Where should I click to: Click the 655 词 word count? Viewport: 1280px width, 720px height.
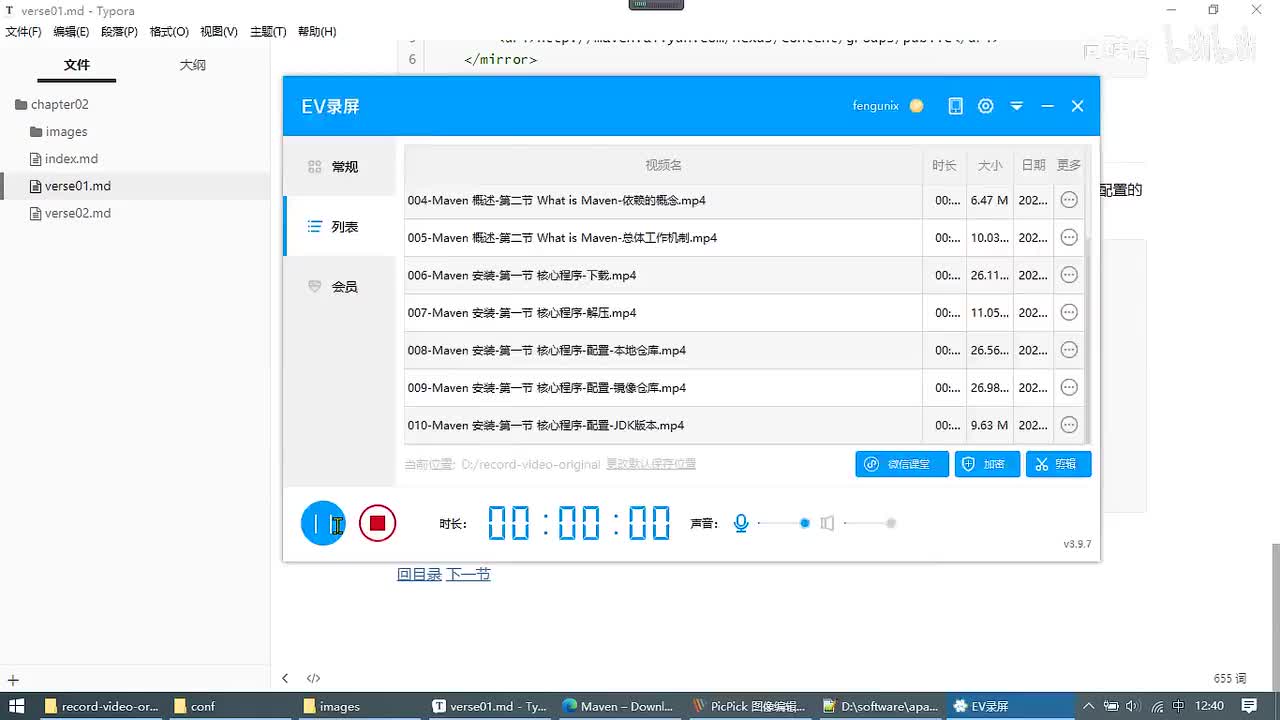point(1230,678)
